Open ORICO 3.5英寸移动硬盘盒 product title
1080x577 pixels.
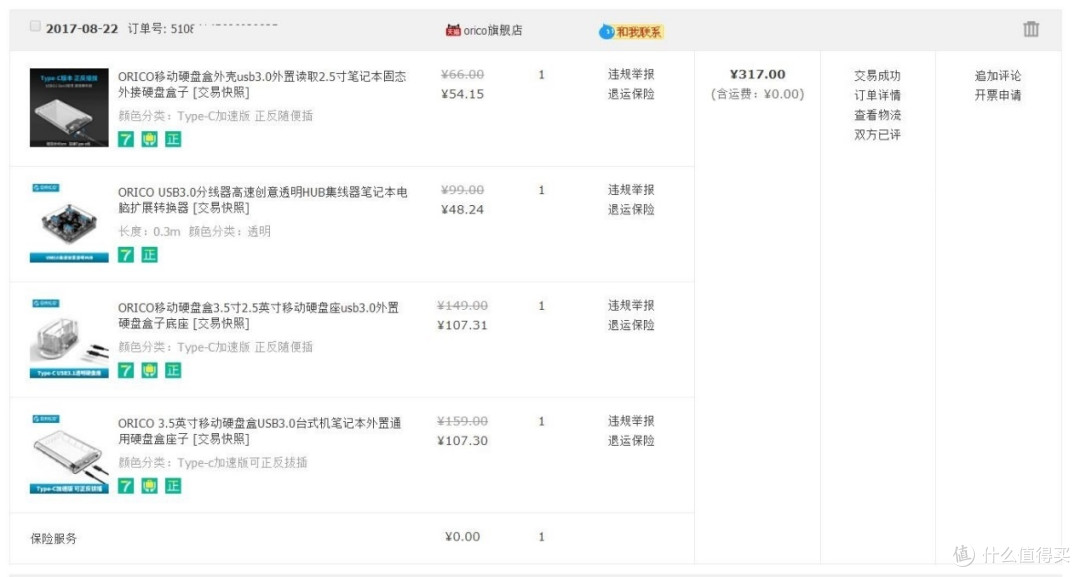pos(260,431)
